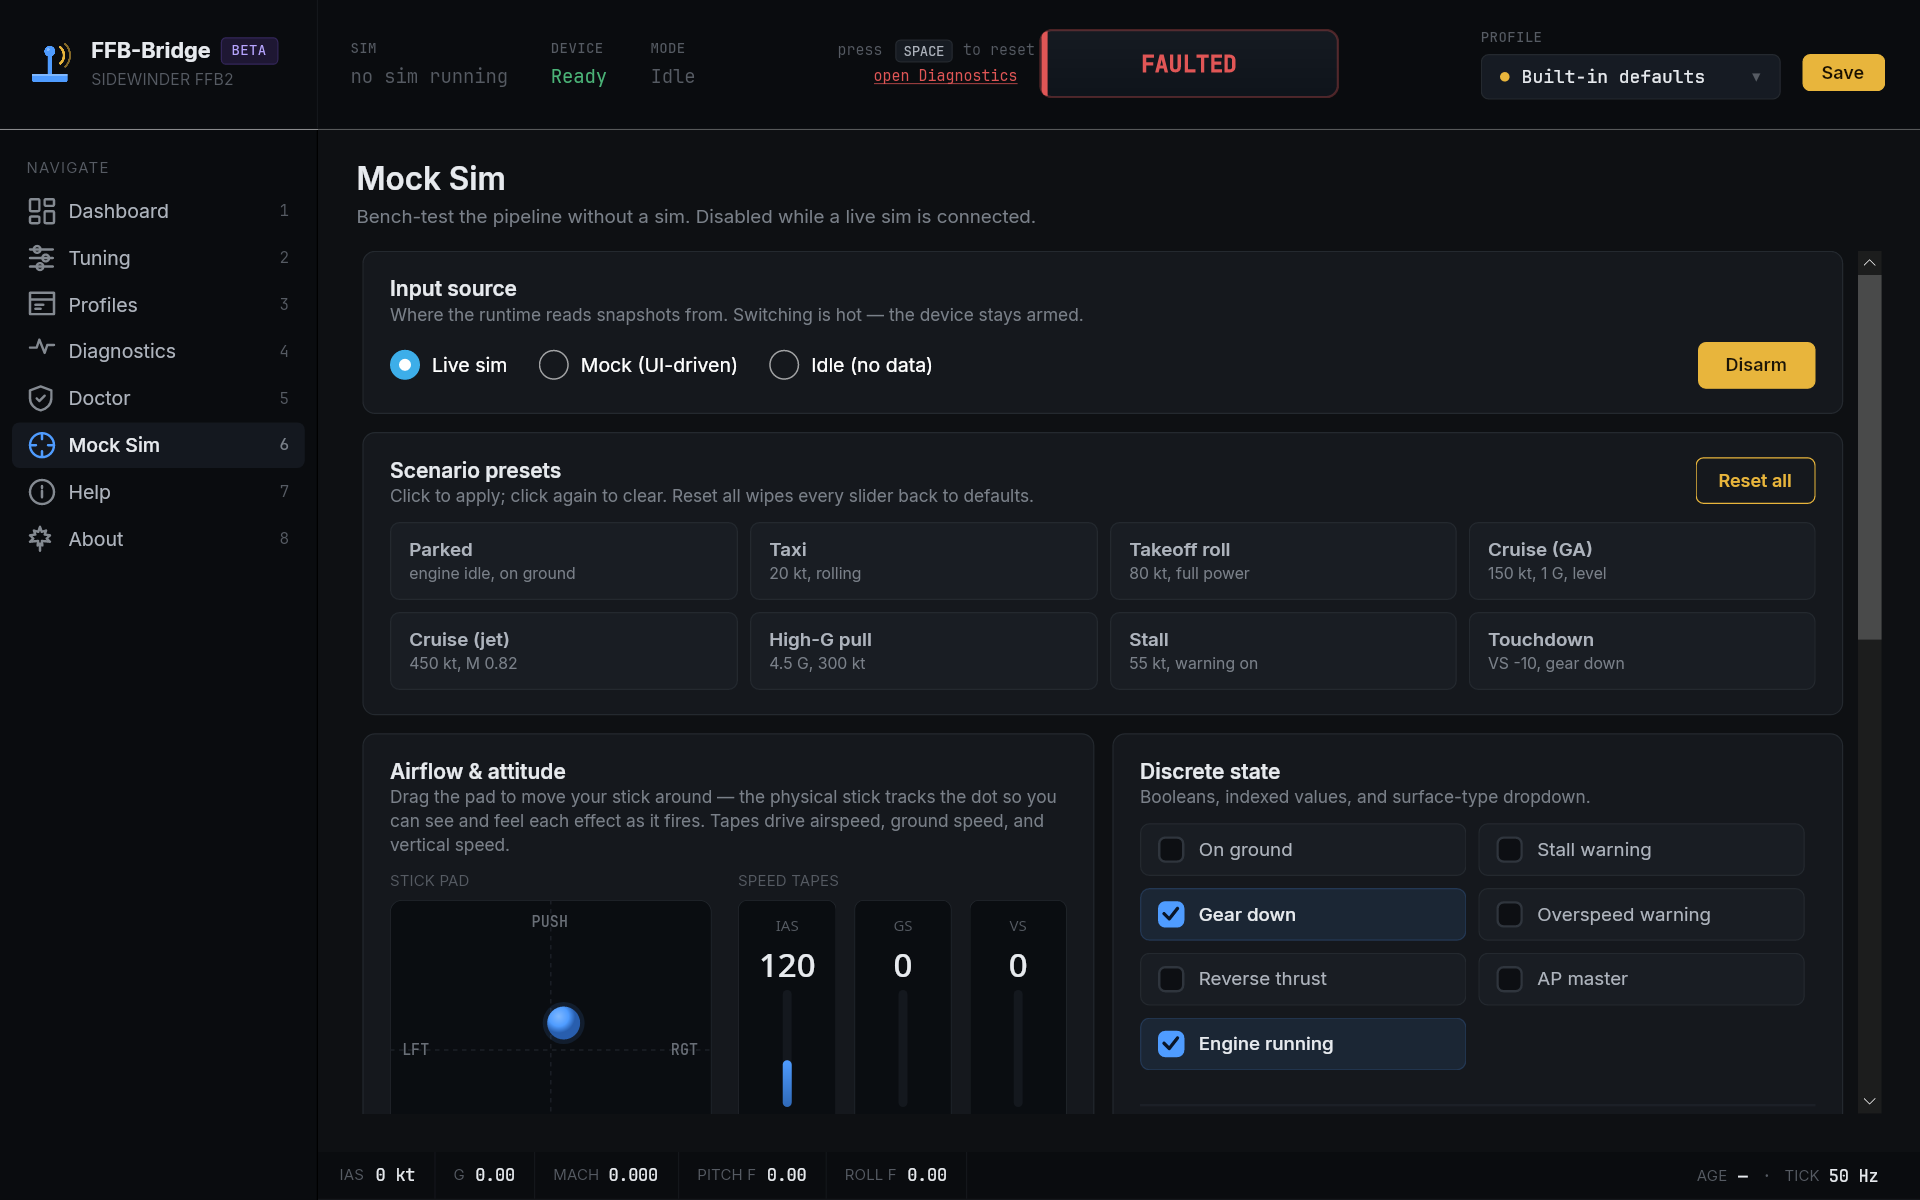Follow the open Diagnostics link
The height and width of the screenshot is (1200, 1920).
pyautogui.click(x=945, y=76)
